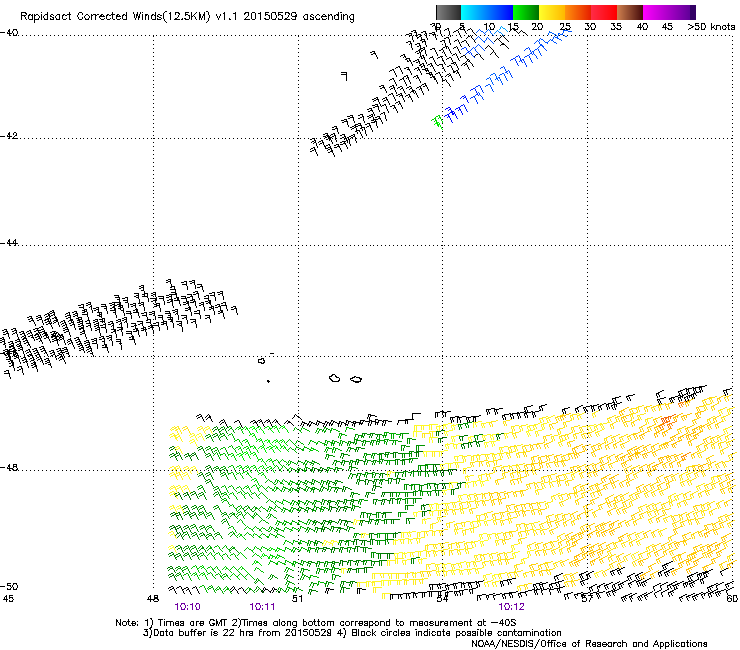The image size is (740, 650).
Task: Click the '10:10' time label
Action: point(187,607)
